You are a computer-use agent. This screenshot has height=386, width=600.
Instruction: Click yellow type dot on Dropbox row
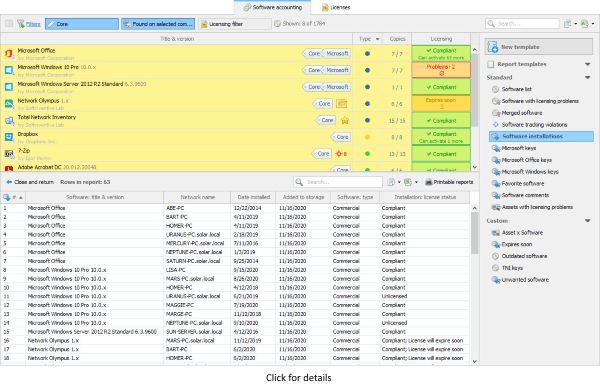click(367, 137)
